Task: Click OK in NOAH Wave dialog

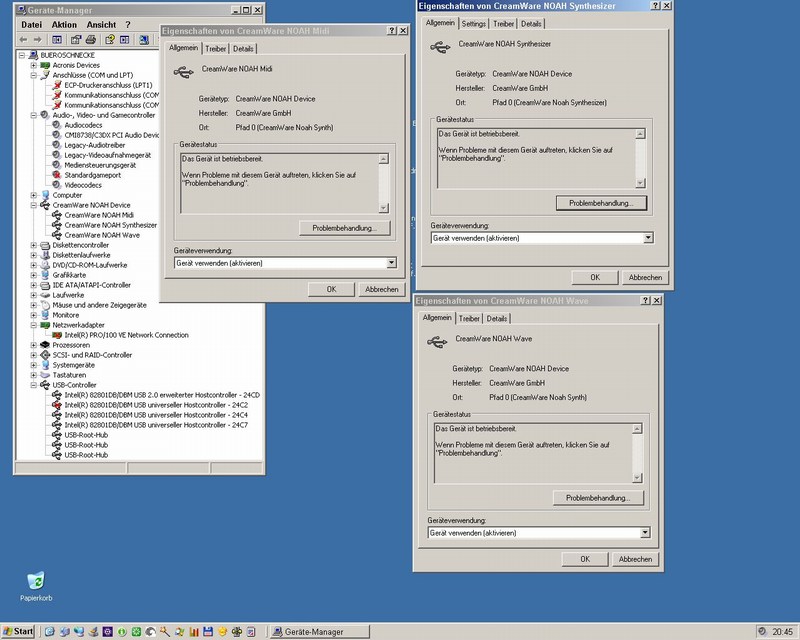Action: 585,559
